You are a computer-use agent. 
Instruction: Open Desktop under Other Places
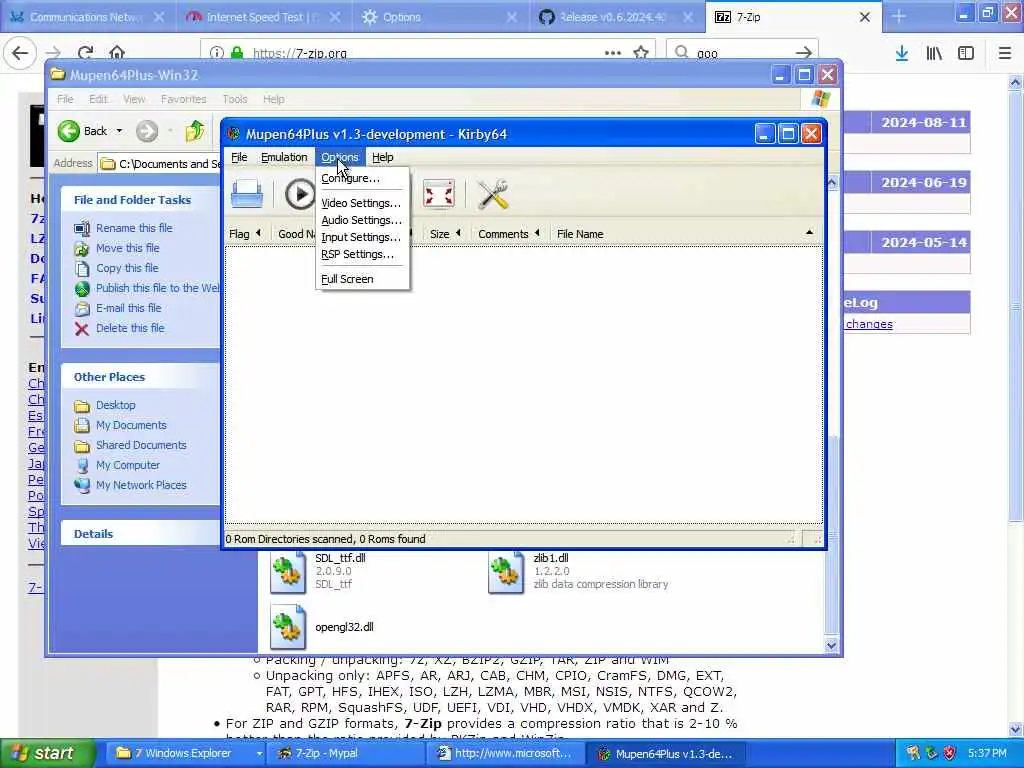116,406
